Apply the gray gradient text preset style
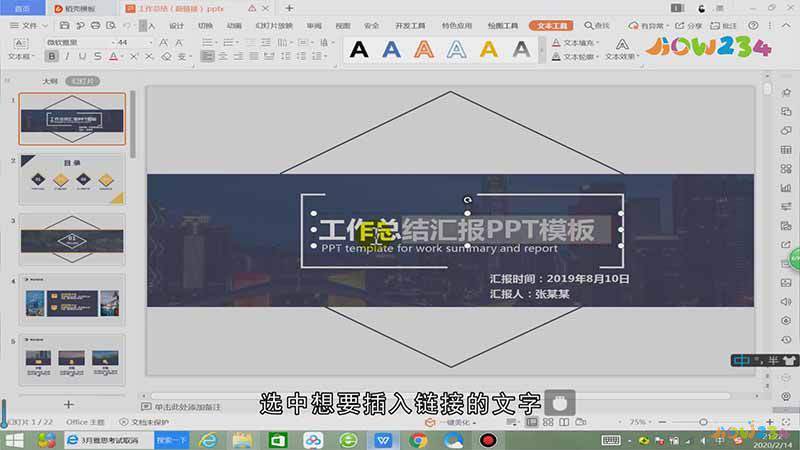800x450 pixels. click(x=521, y=49)
